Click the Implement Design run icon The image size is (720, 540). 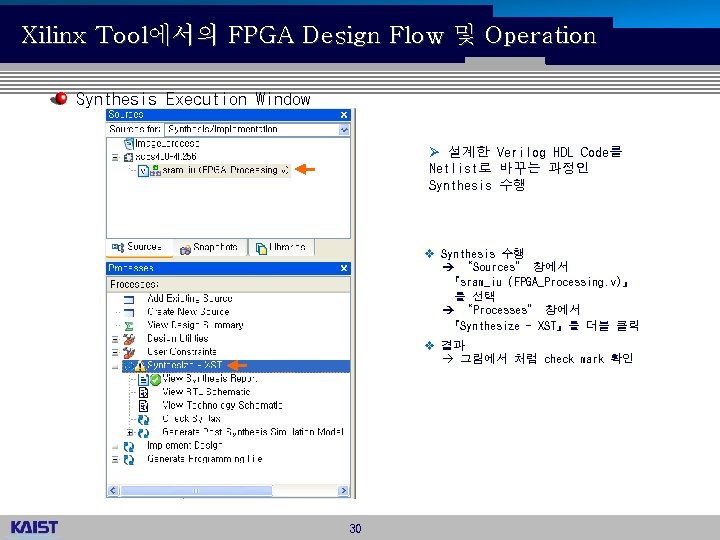[x=129, y=447]
